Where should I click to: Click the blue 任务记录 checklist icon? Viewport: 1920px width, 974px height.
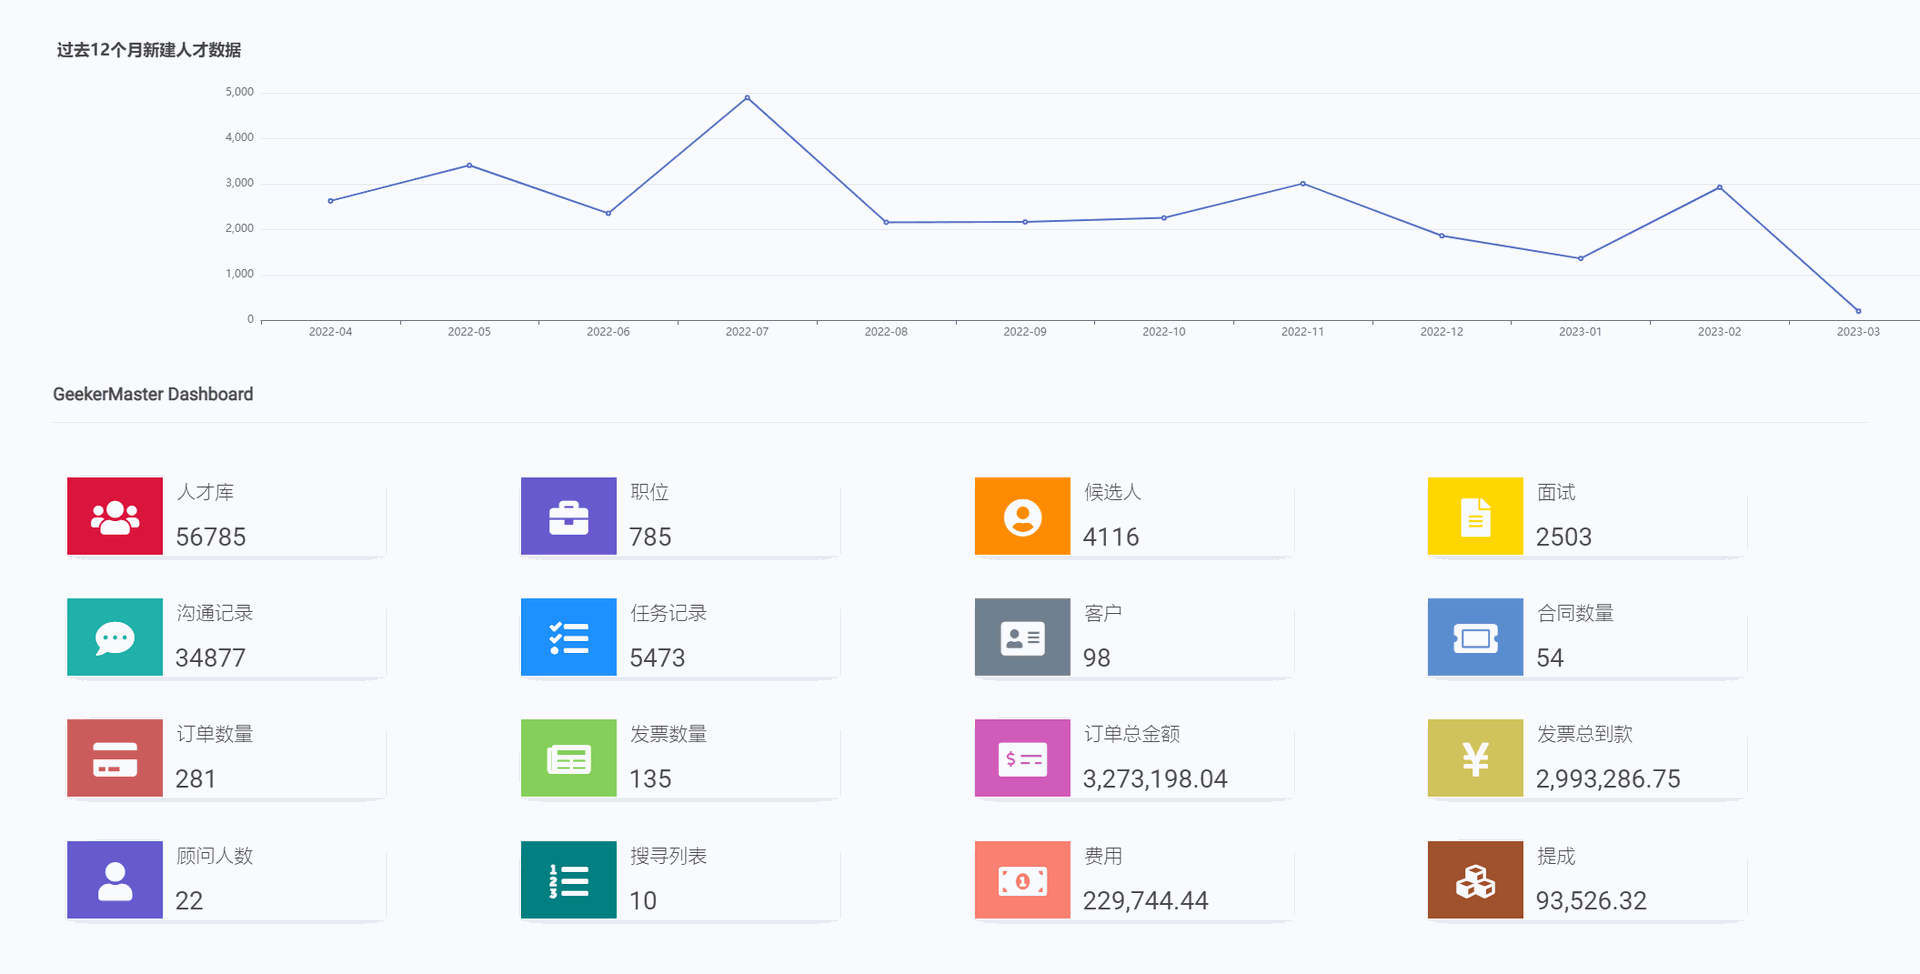pyautogui.click(x=568, y=638)
